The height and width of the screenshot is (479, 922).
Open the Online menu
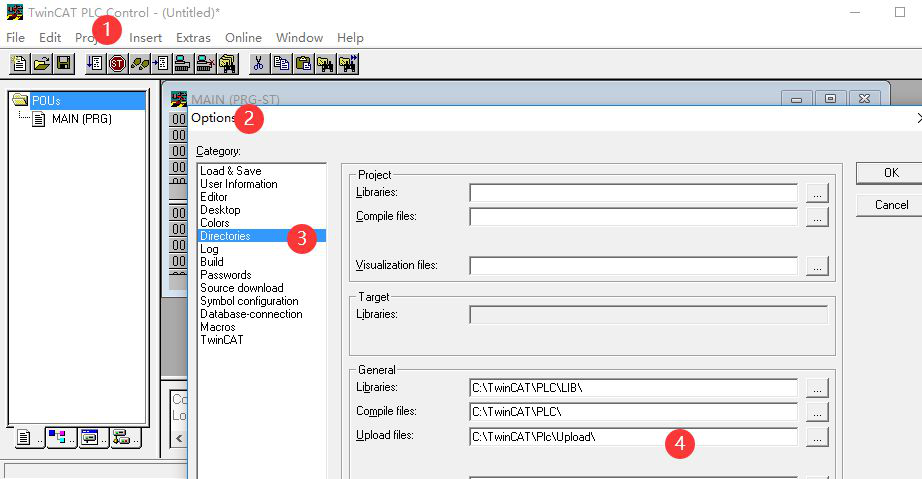[x=243, y=38]
